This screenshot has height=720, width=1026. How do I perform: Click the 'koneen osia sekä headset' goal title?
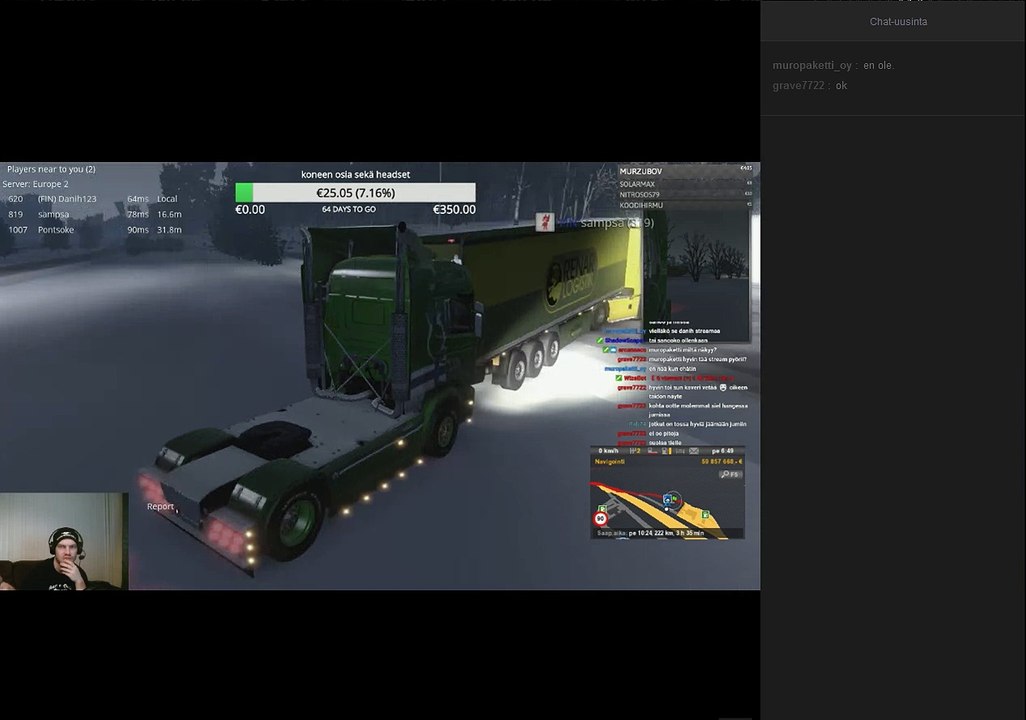tap(355, 174)
